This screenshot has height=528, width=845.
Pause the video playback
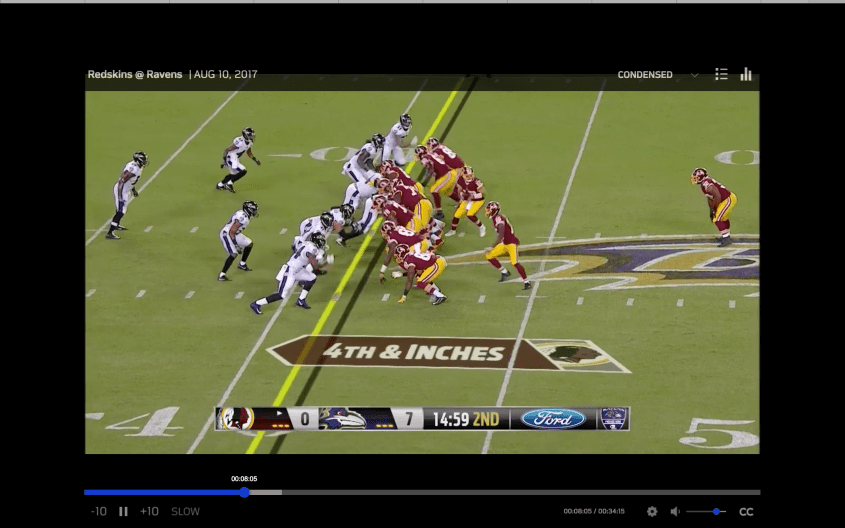click(x=124, y=511)
